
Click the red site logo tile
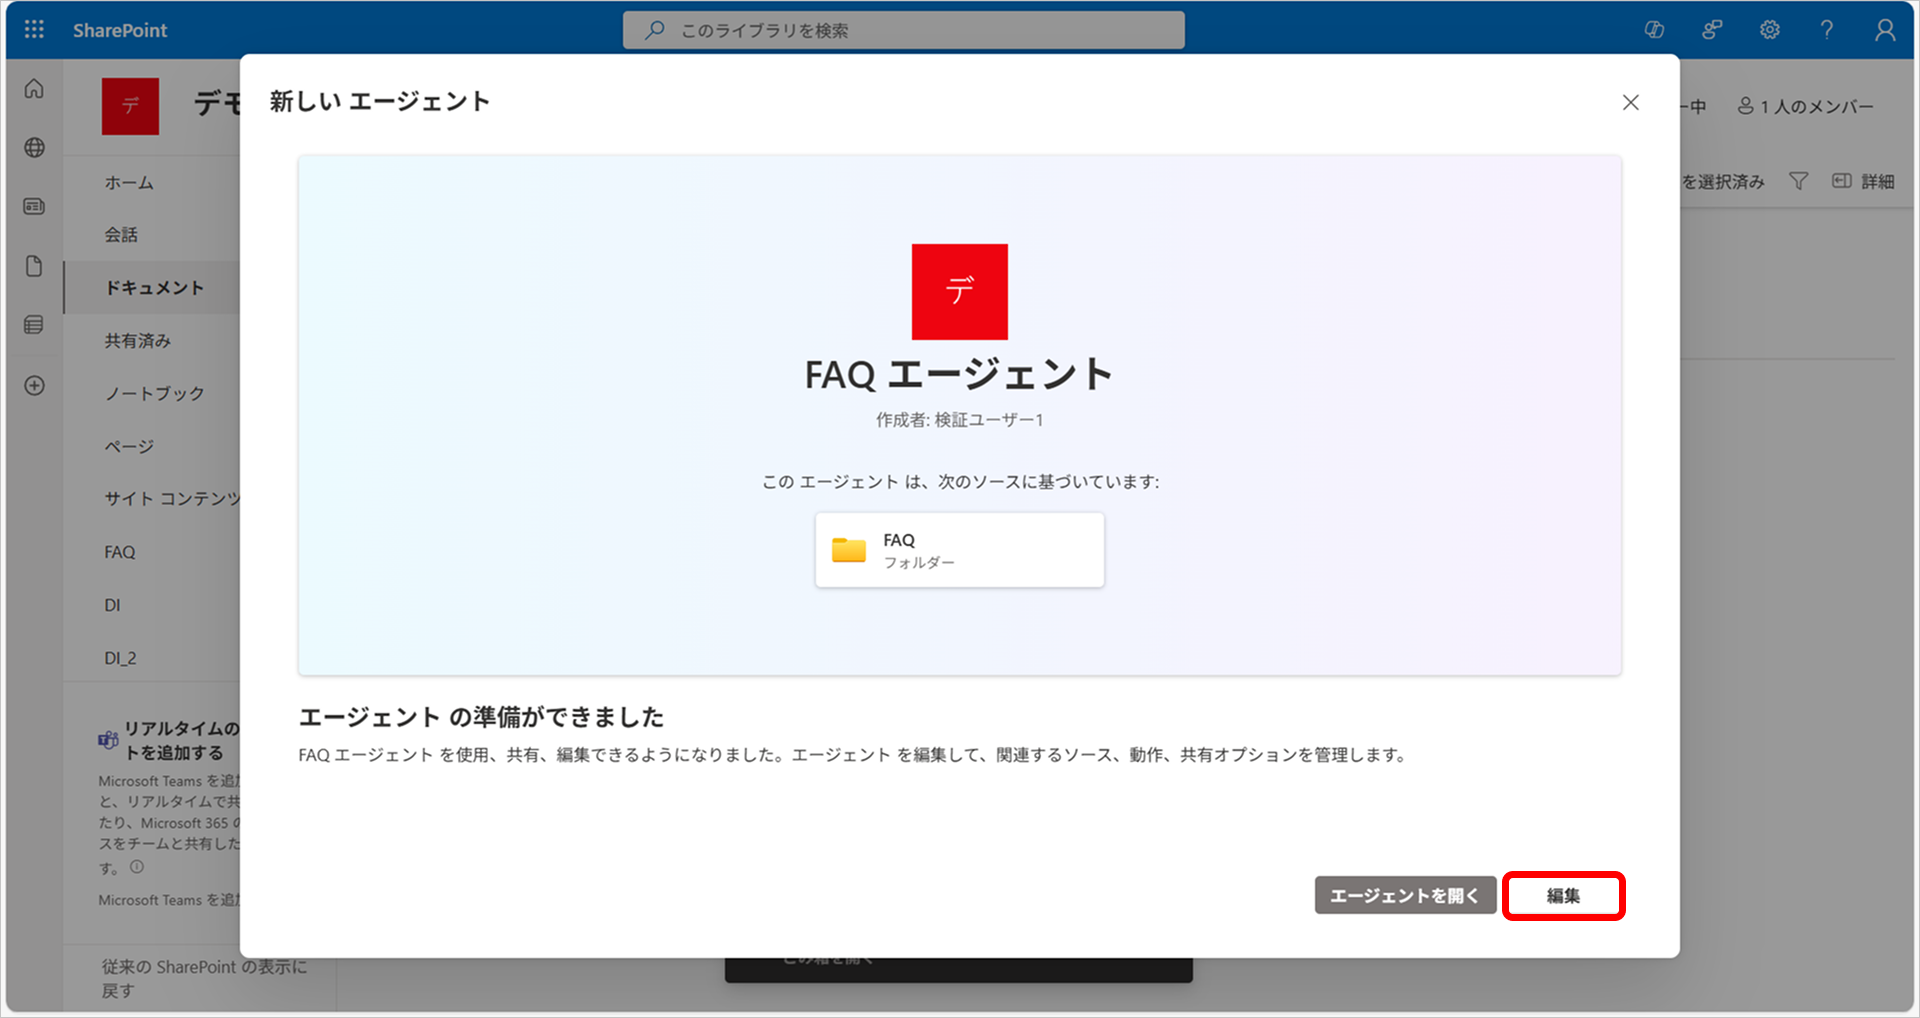click(x=130, y=106)
